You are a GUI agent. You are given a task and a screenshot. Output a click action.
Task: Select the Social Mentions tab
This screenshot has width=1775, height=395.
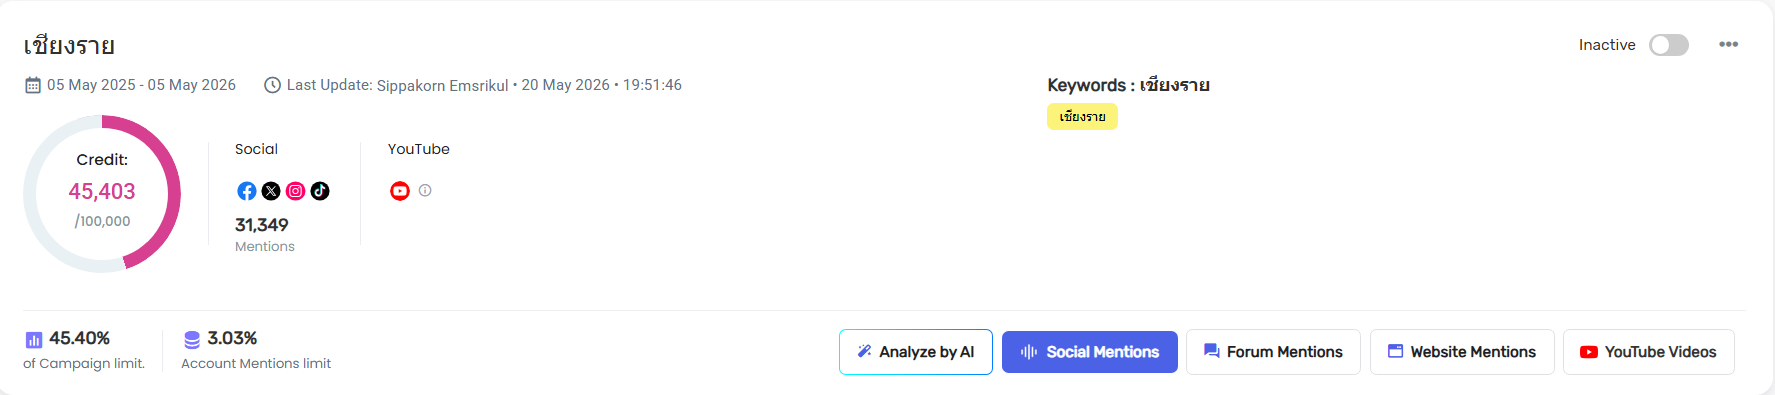point(1090,352)
